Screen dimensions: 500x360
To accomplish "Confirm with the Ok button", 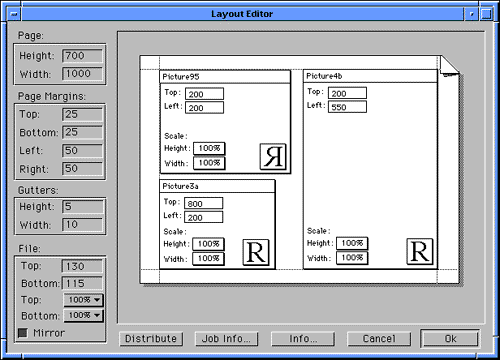I will pyautogui.click(x=450, y=339).
